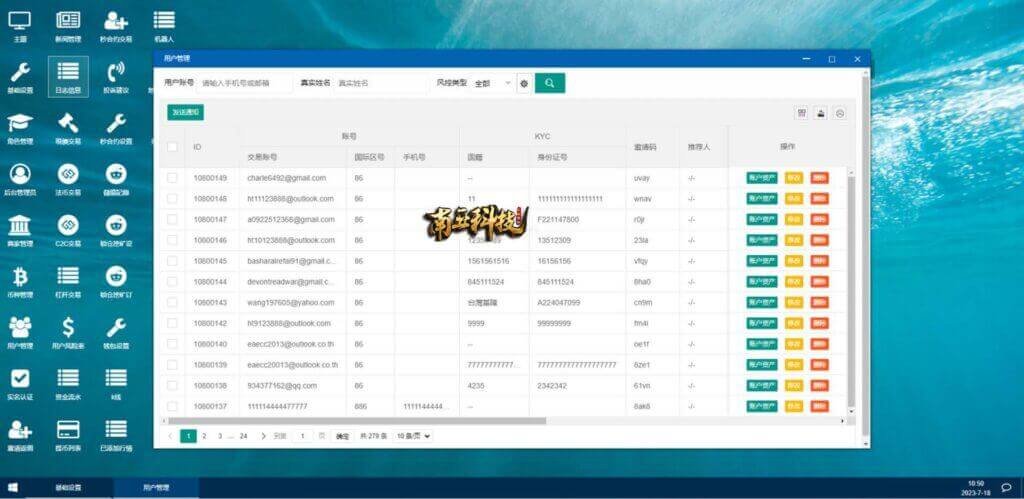This screenshot has width=1024, height=499.
Task: Check the row checkbox for ID 10800149
Action: (x=172, y=178)
